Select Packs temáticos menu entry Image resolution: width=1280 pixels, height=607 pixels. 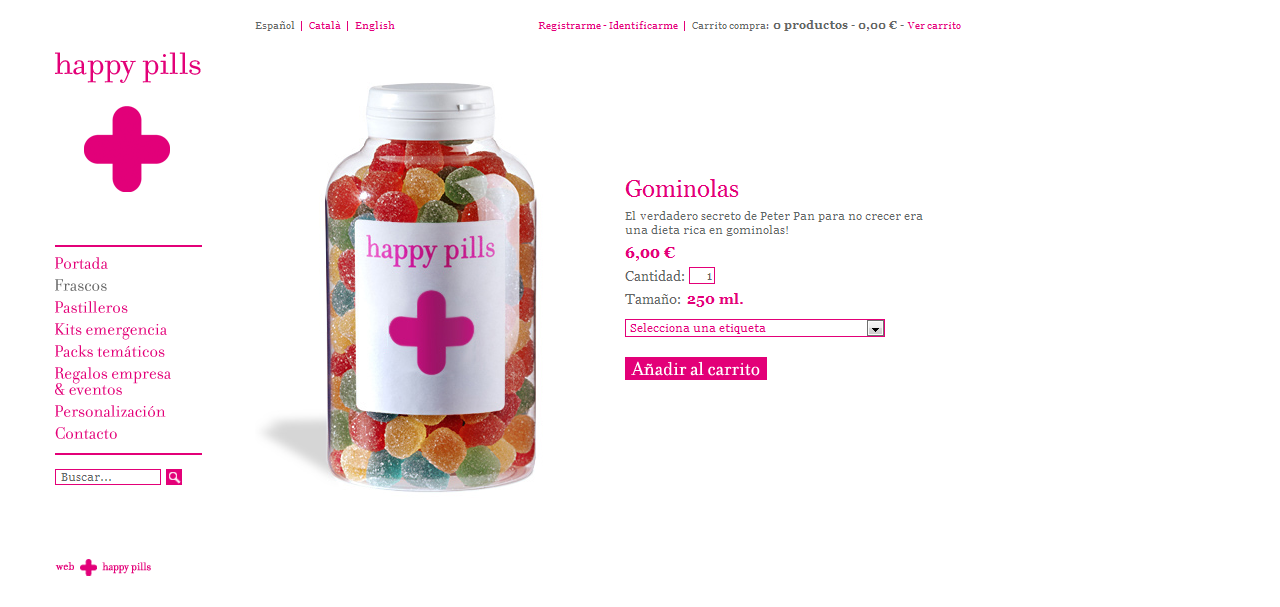click(110, 352)
